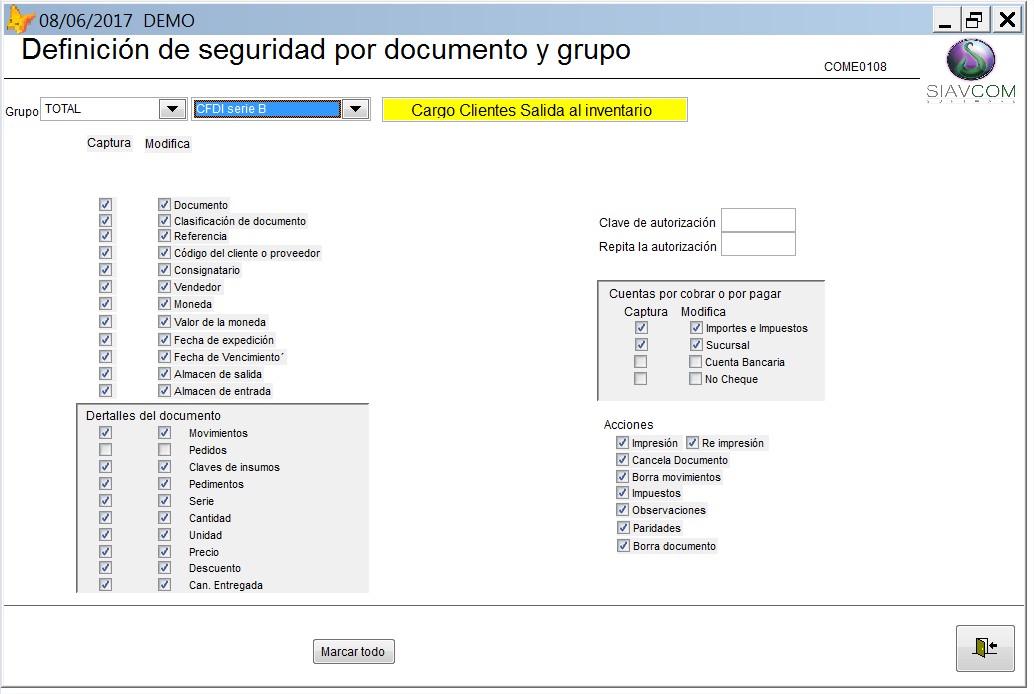Screen dimensions: 1034x694
Task: Minimize the window
Action: [945, 20]
